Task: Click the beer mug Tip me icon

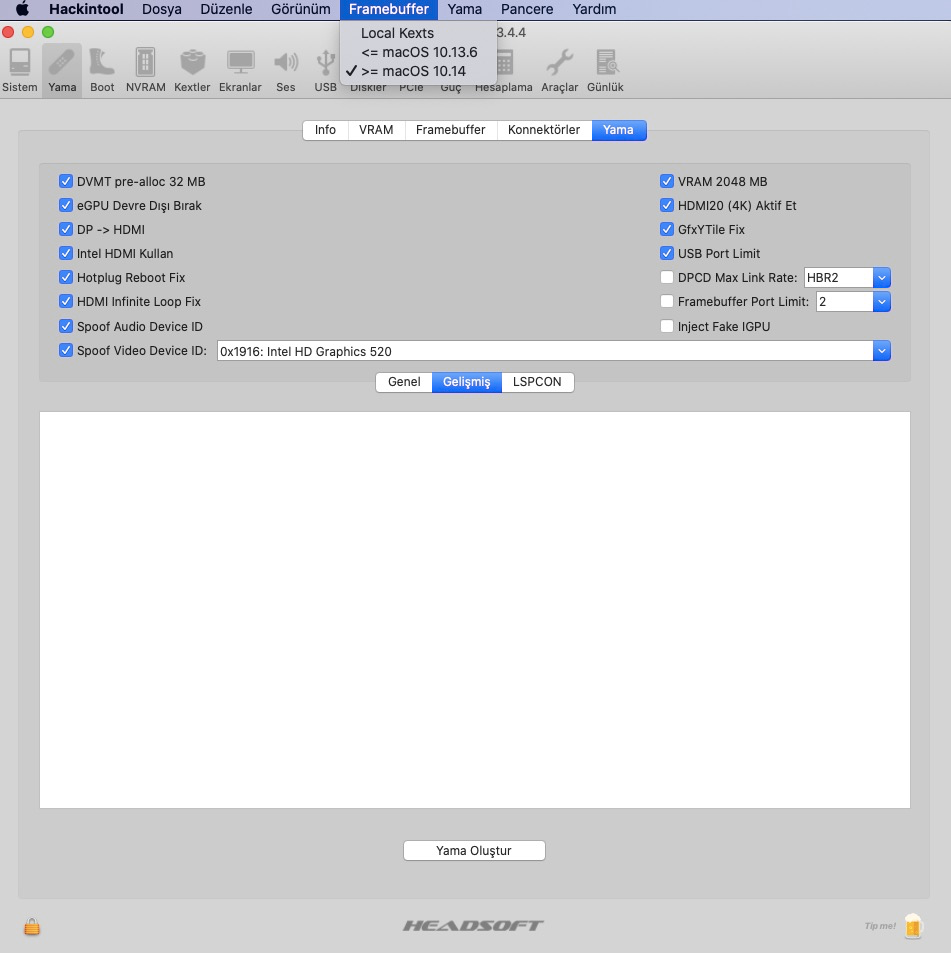Action: coord(912,926)
